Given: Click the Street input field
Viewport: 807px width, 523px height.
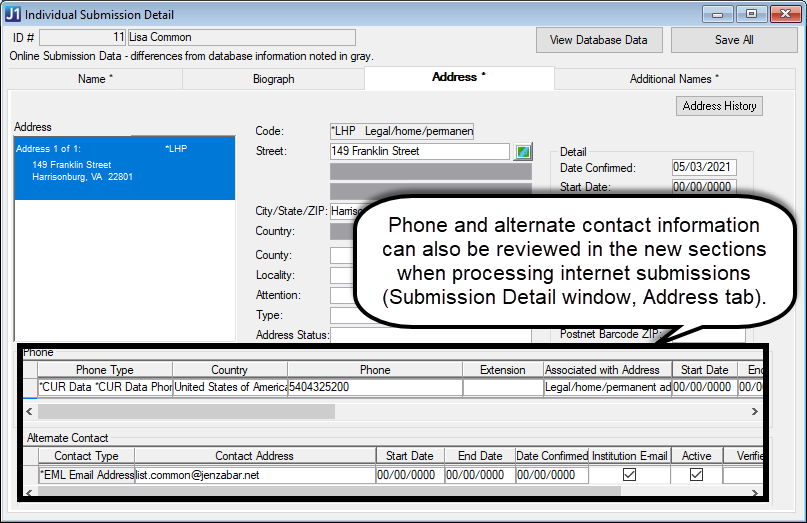Looking at the screenshot, I should pos(419,151).
